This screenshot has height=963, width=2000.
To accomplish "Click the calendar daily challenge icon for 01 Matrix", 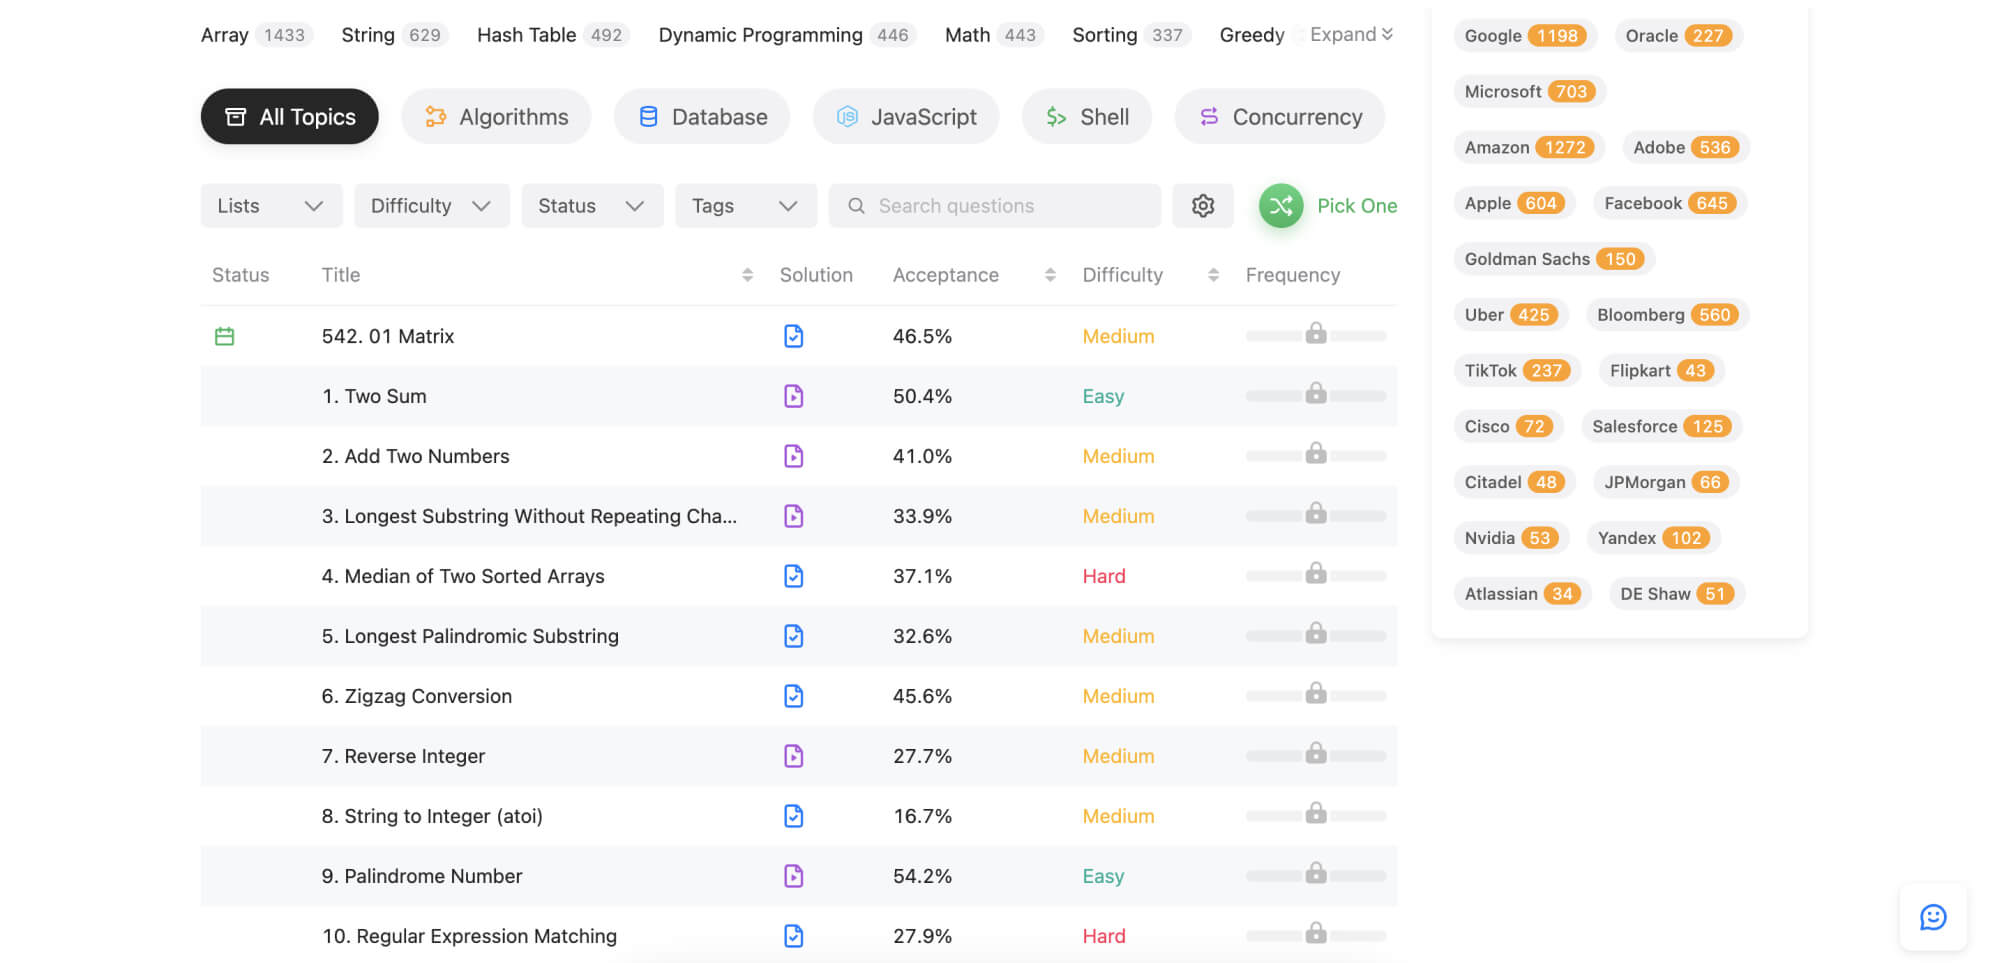I will [x=225, y=337].
